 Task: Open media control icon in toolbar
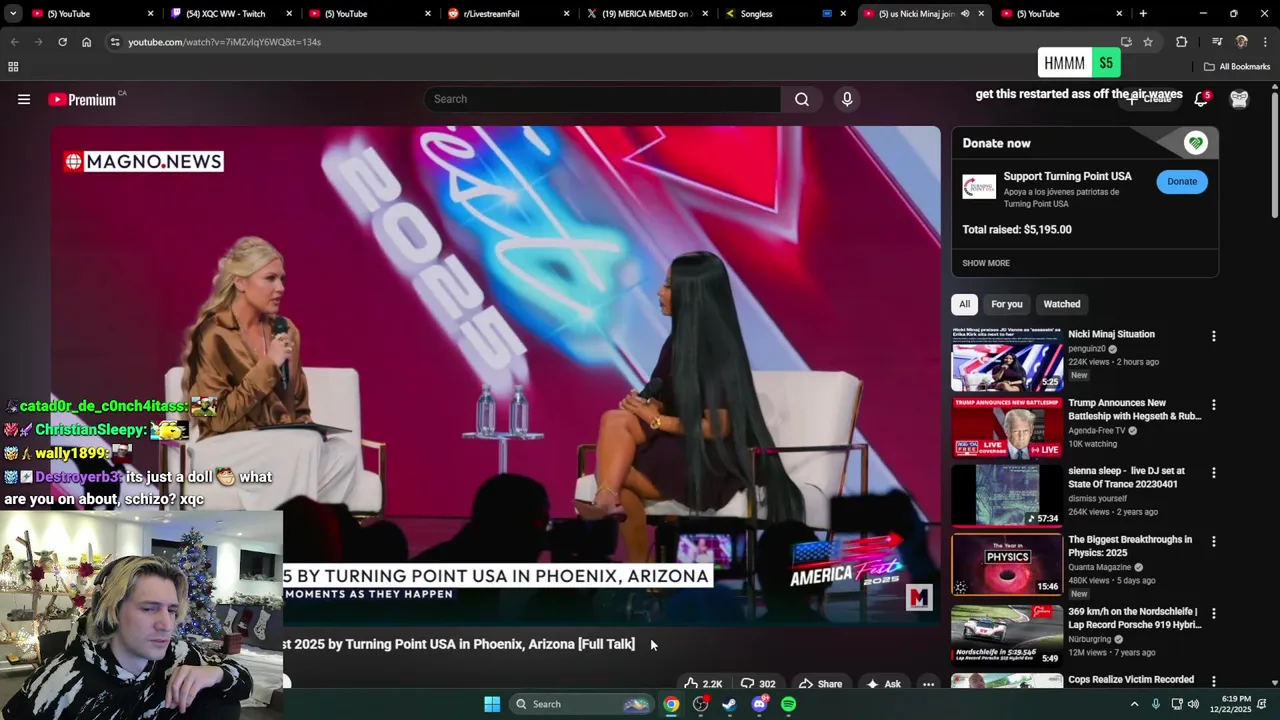click(x=1217, y=42)
